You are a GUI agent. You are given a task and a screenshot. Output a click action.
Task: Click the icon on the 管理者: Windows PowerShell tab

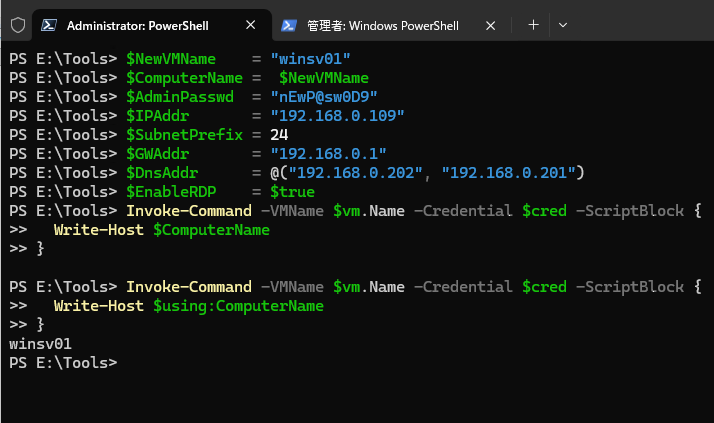coord(289,25)
